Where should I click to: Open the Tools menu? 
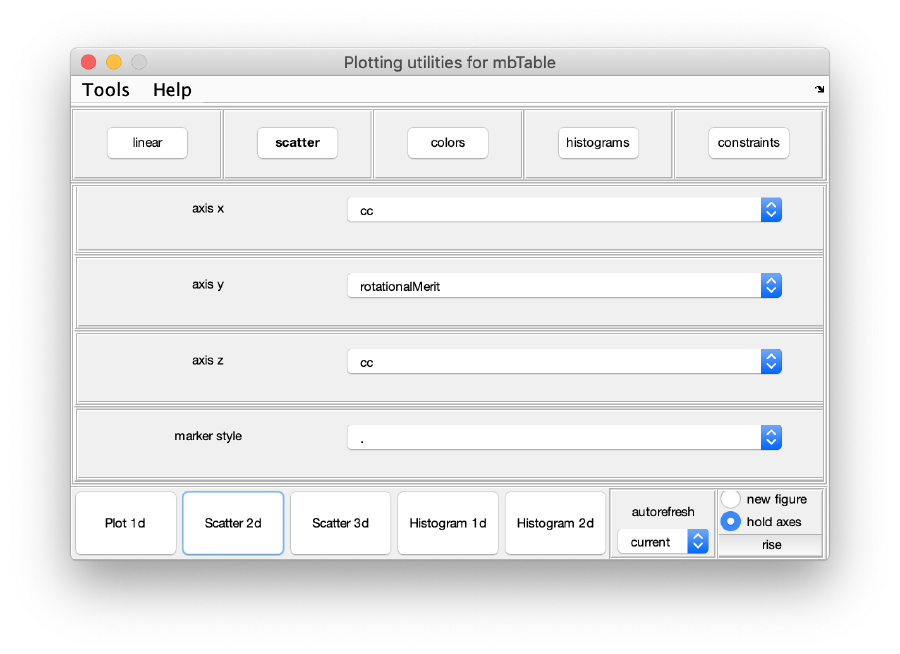[104, 90]
